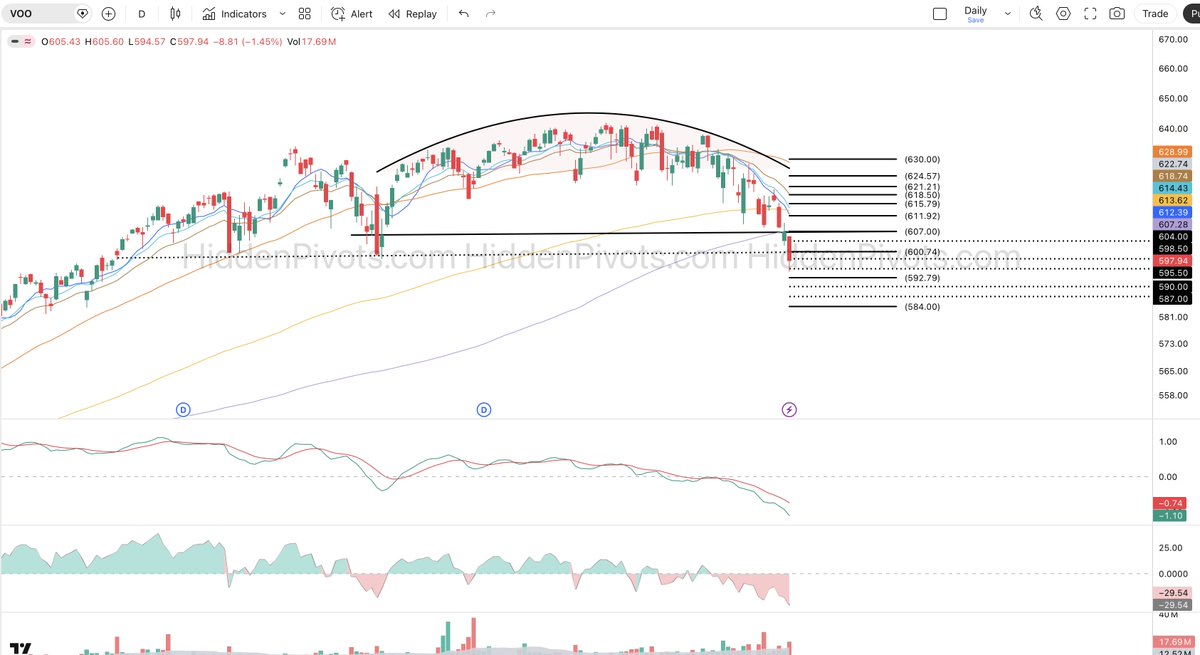Image resolution: width=1200 pixels, height=655 pixels.
Task: Click the H605.60 high value in legend
Action: click(x=105, y=42)
